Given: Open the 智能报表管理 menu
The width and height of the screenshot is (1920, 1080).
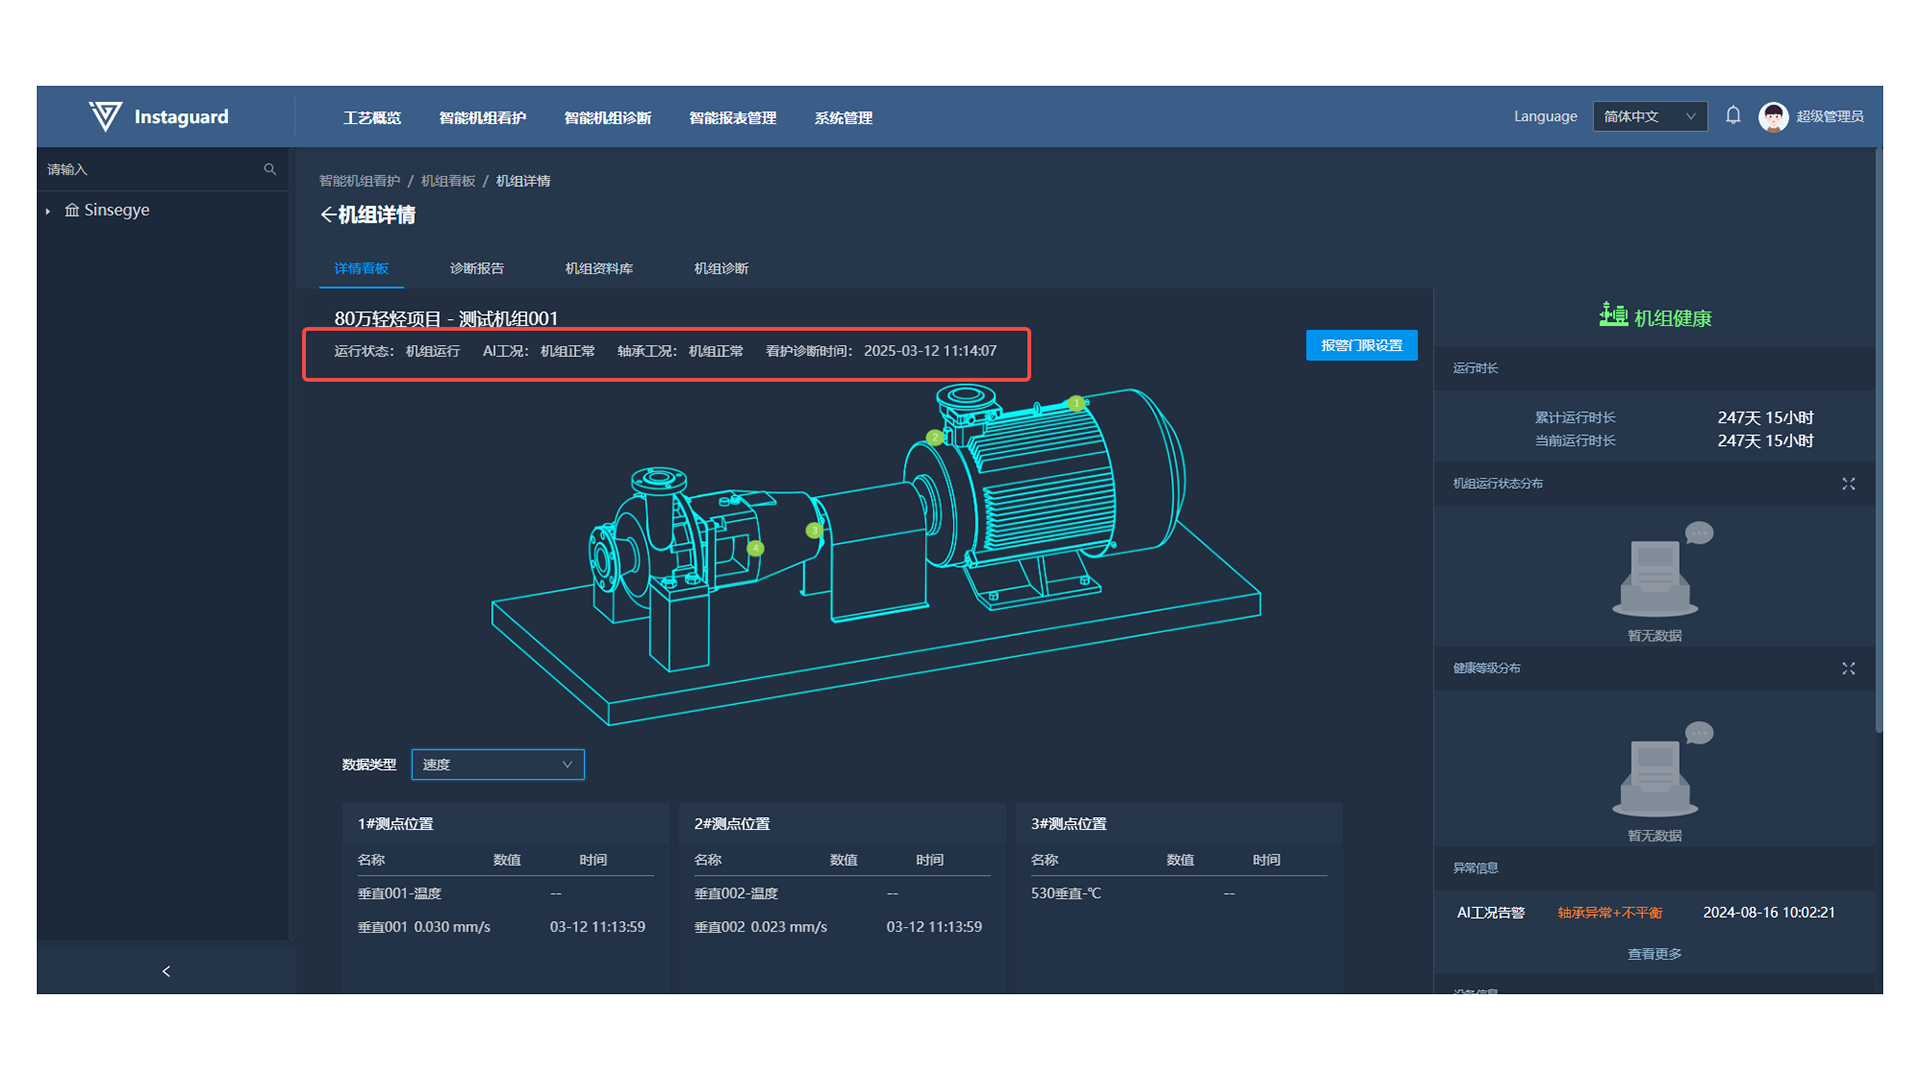Looking at the screenshot, I should tap(733, 118).
